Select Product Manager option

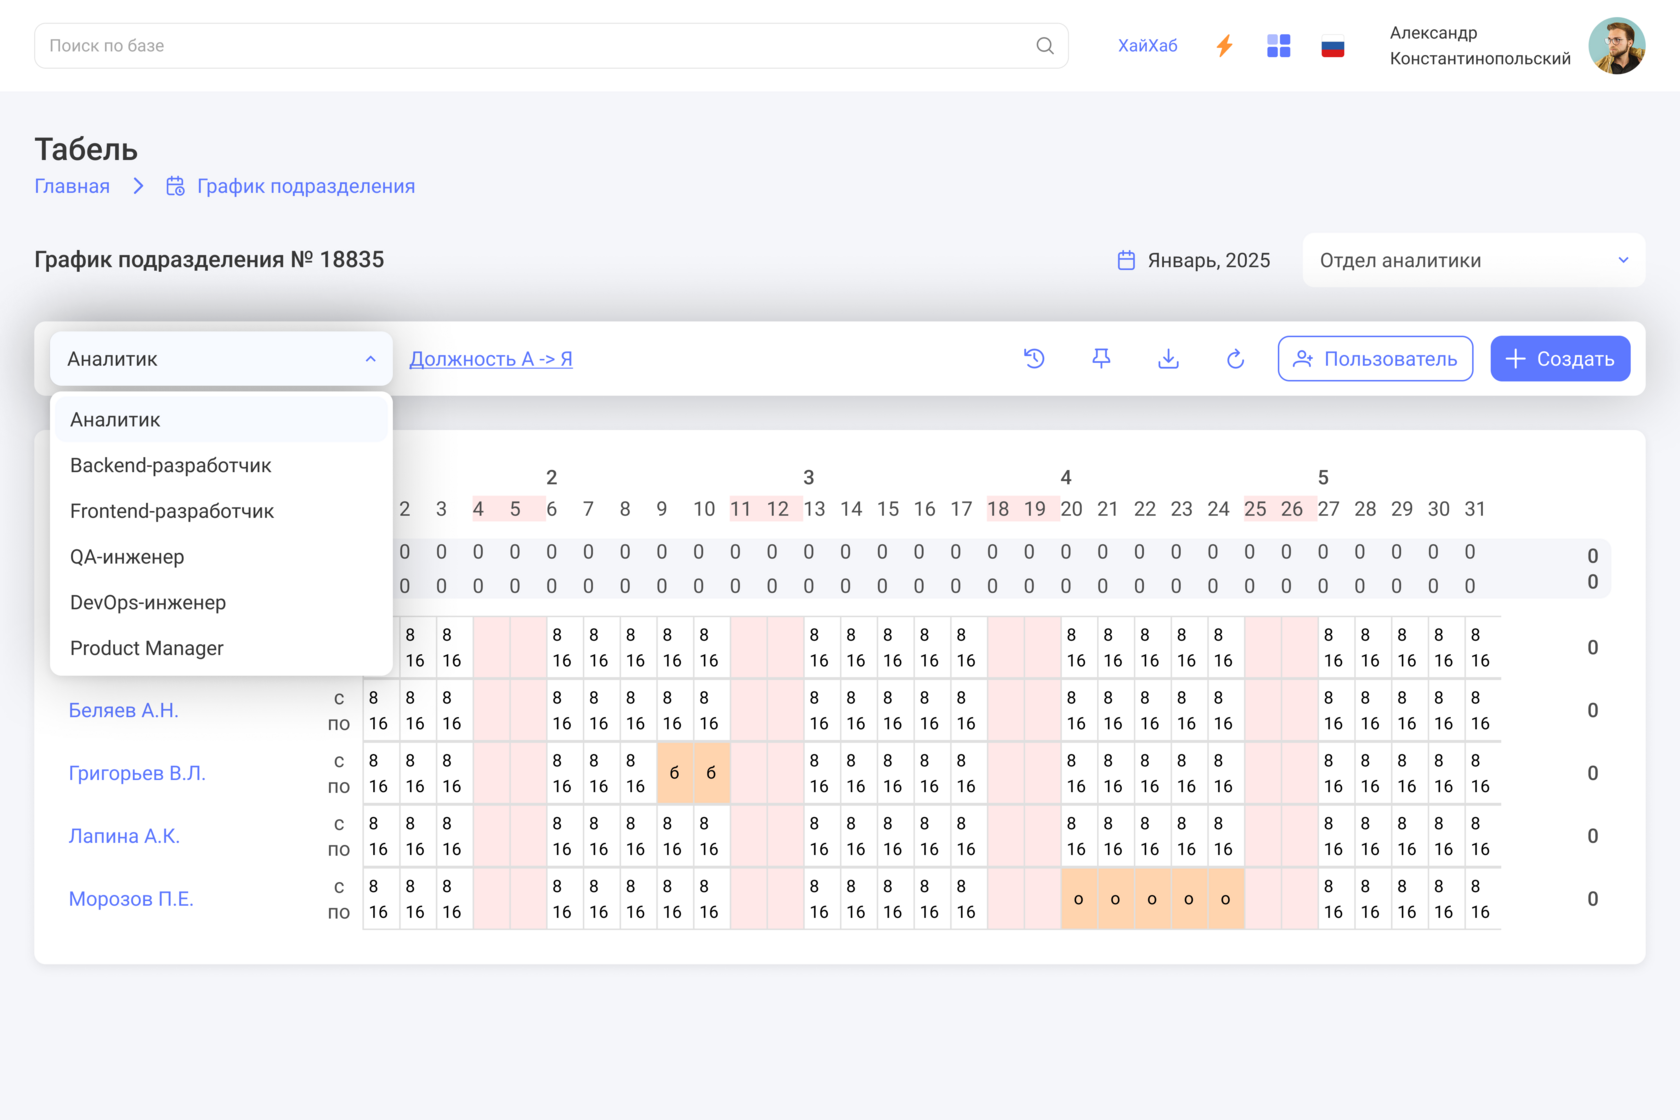(x=147, y=649)
